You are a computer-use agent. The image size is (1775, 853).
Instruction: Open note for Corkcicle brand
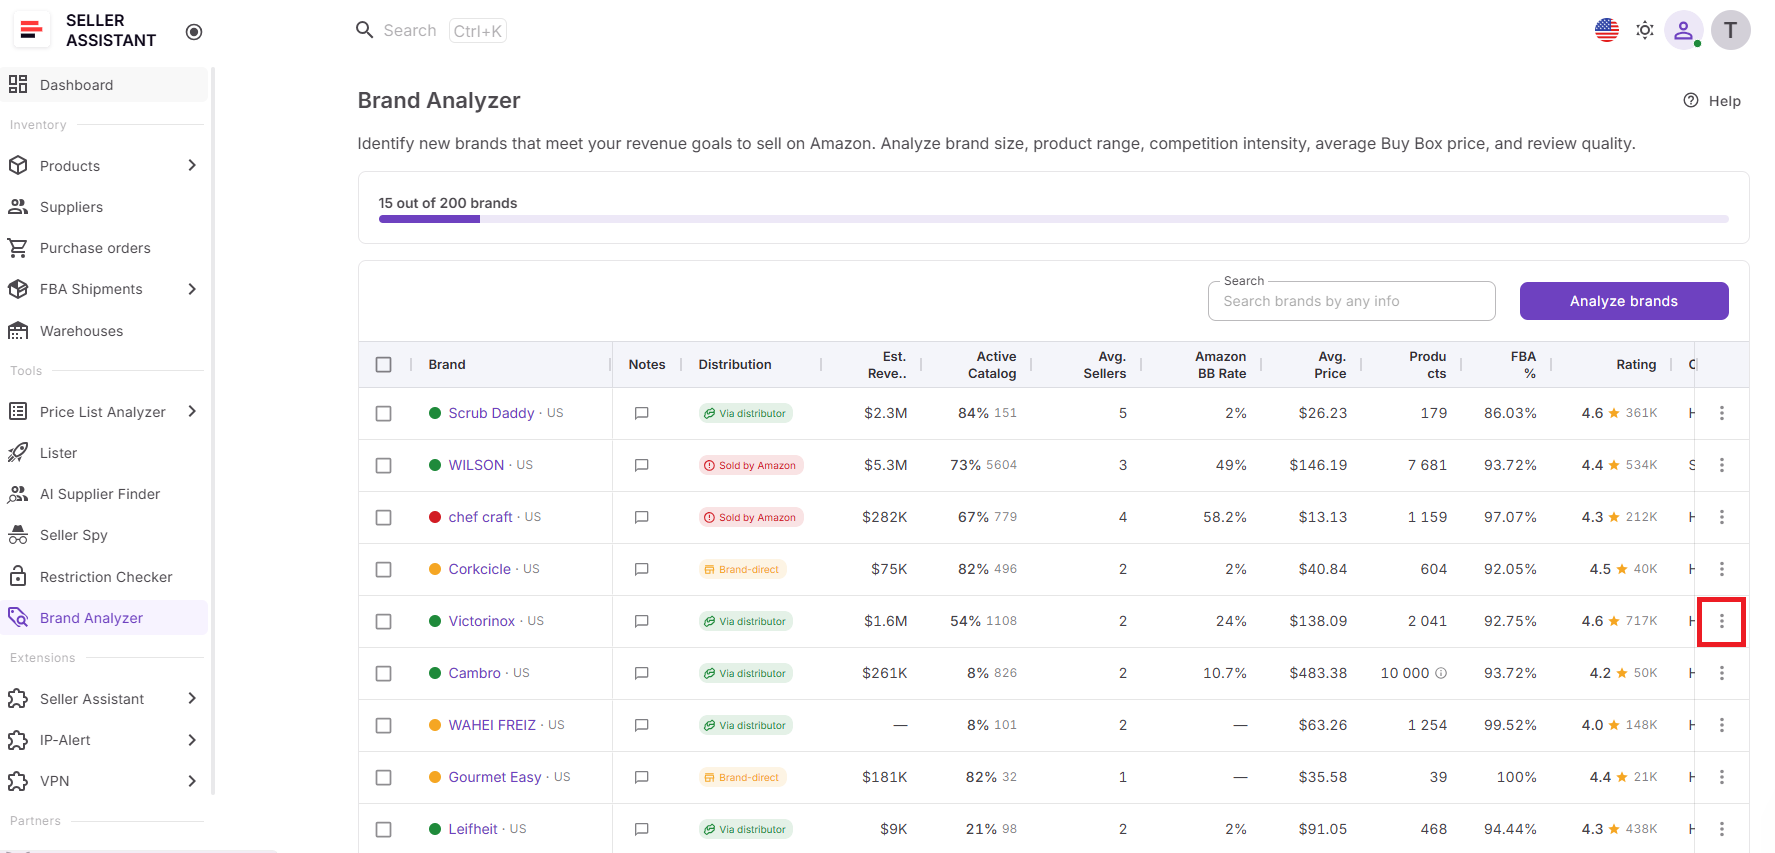(x=642, y=569)
